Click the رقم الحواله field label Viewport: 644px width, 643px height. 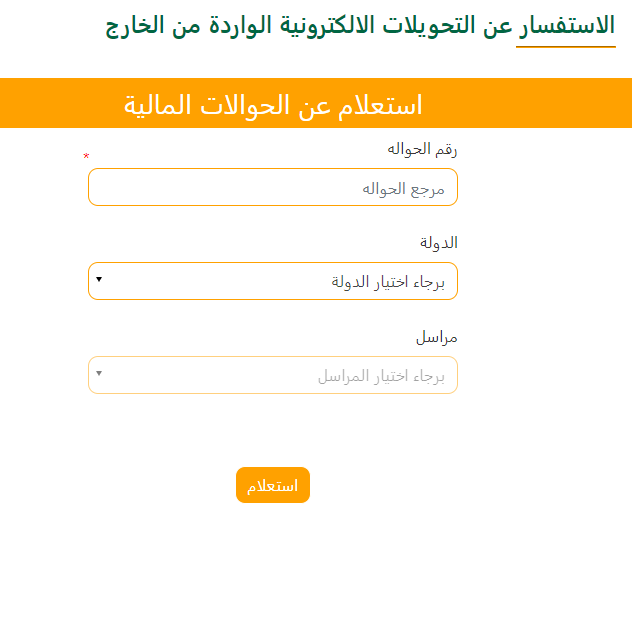pyautogui.click(x=422, y=150)
